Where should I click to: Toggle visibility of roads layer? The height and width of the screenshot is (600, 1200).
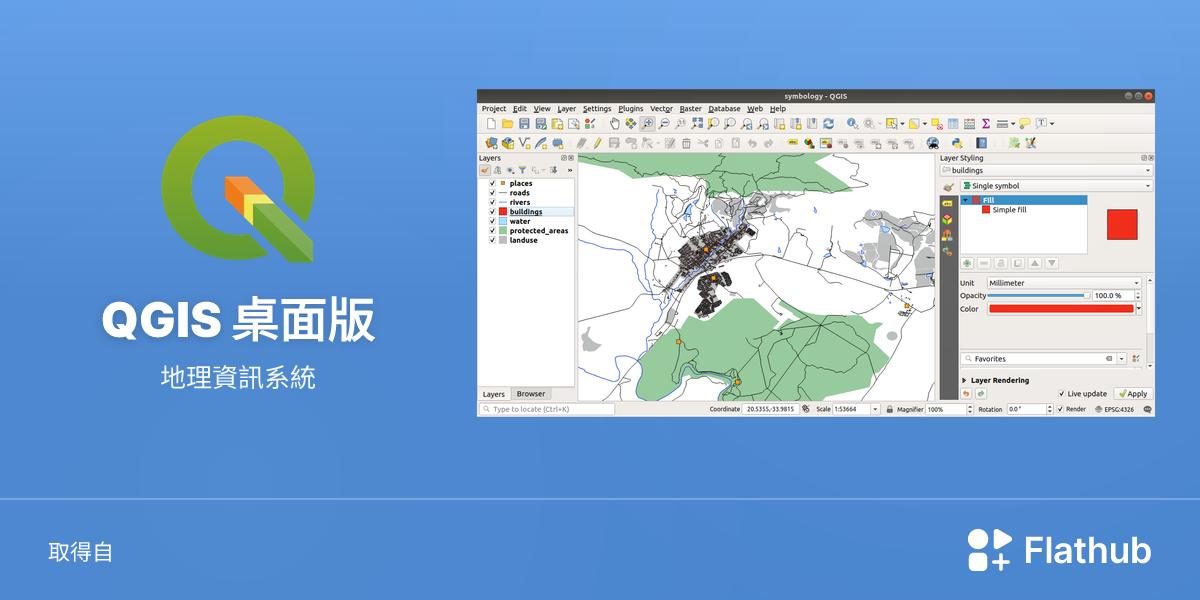[492, 193]
